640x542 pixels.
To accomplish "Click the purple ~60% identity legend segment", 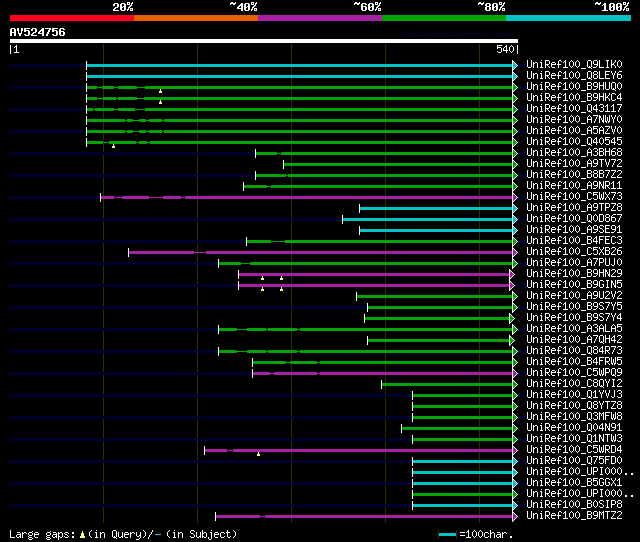I will [320, 18].
